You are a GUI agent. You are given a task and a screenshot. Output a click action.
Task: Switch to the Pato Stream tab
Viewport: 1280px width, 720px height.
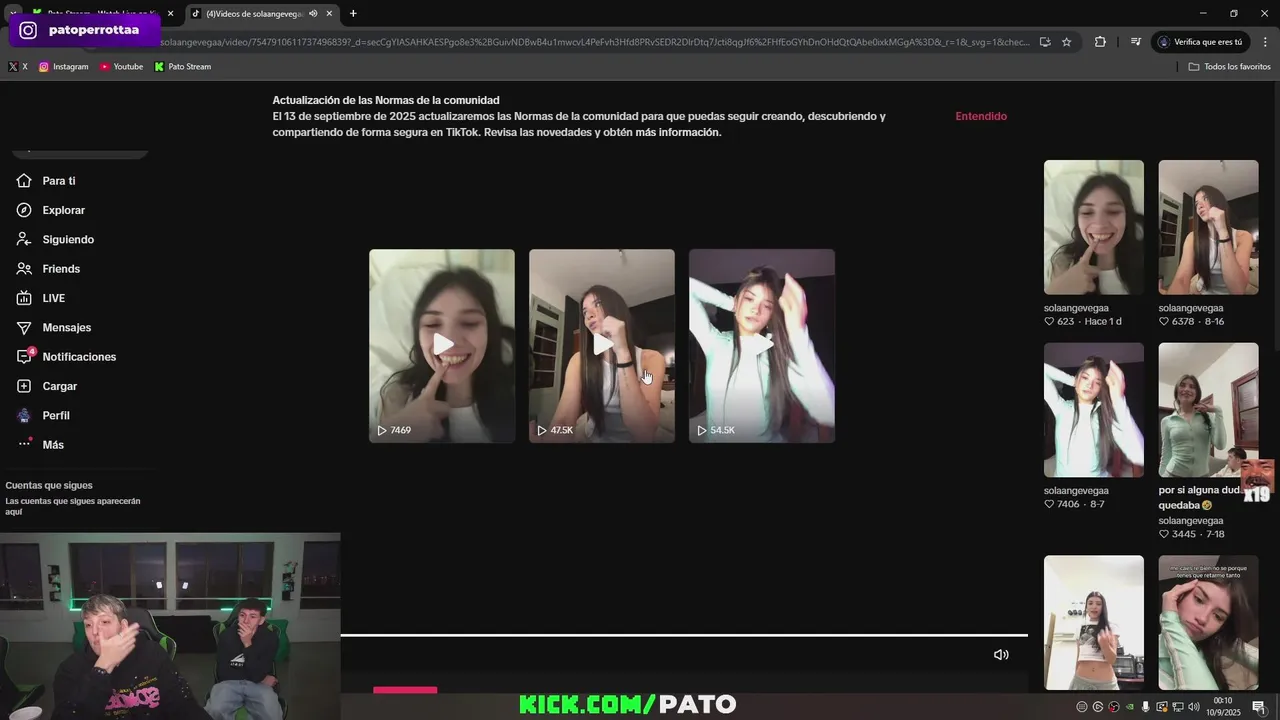click(103, 13)
